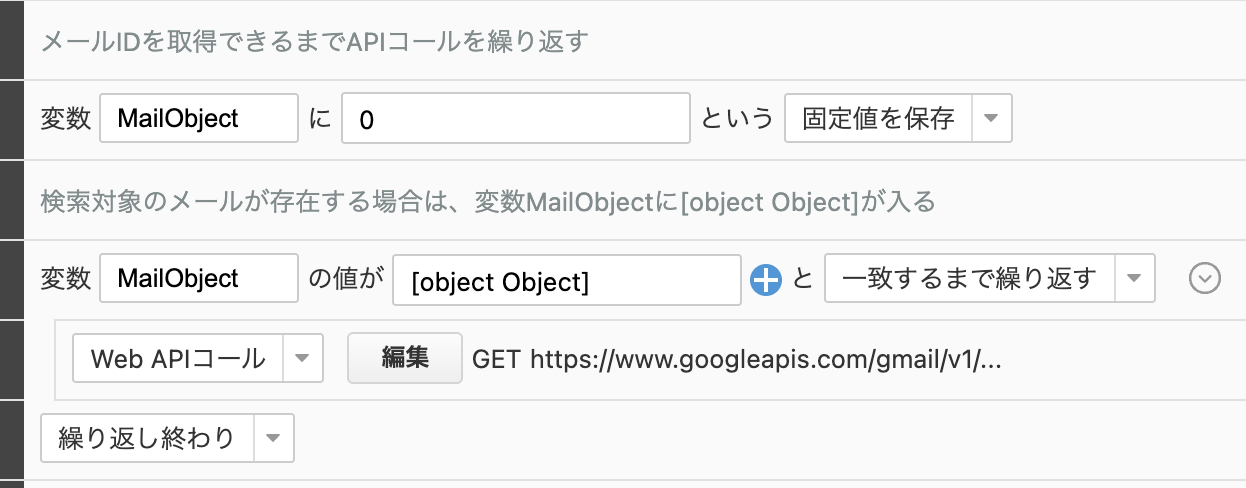Viewport: 1246px width, 488px height.
Task: Click the dark handle of the 繰り返し終わり row
Action: (11, 439)
